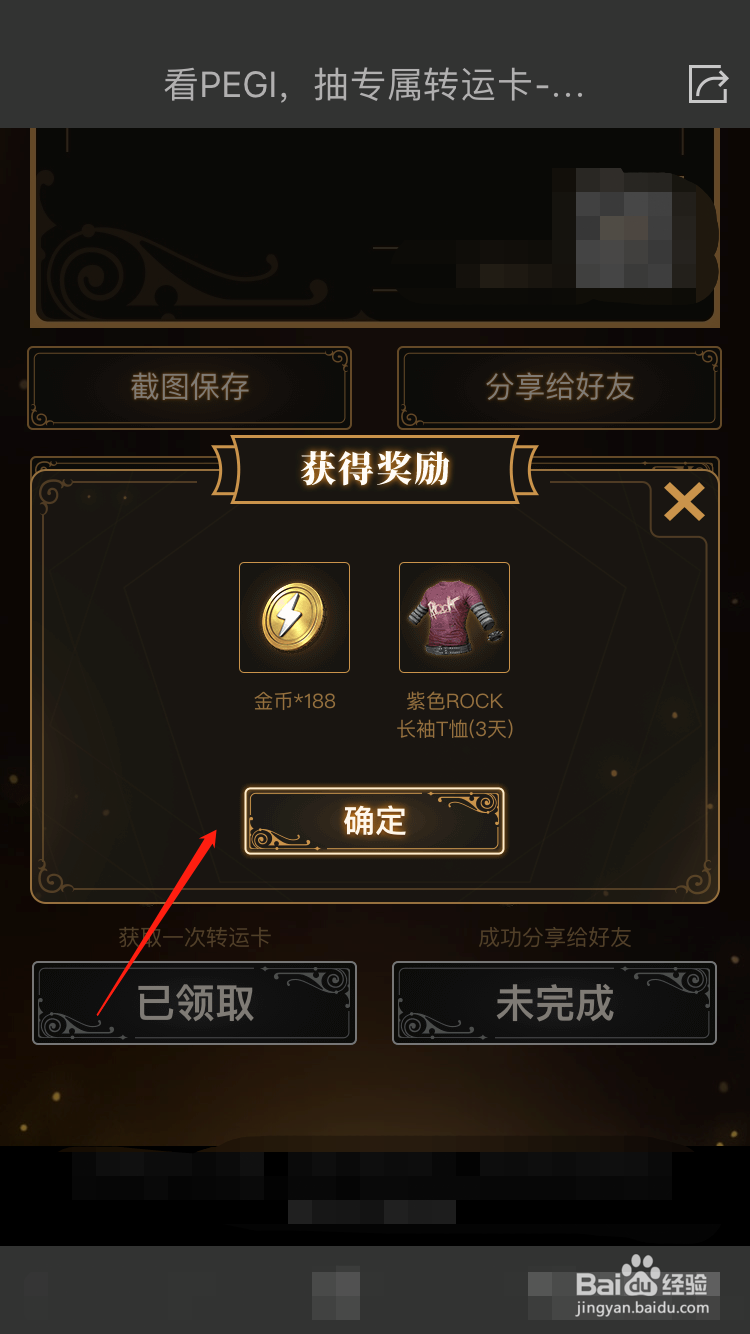Click the 金币*188 label
Screen dimensions: 750x1334
(x=294, y=701)
